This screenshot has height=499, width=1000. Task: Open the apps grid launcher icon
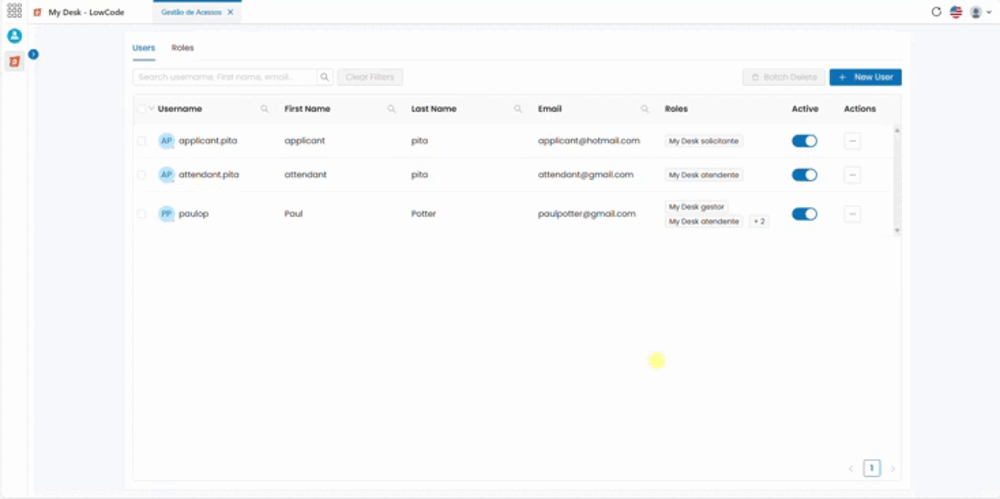(14, 11)
